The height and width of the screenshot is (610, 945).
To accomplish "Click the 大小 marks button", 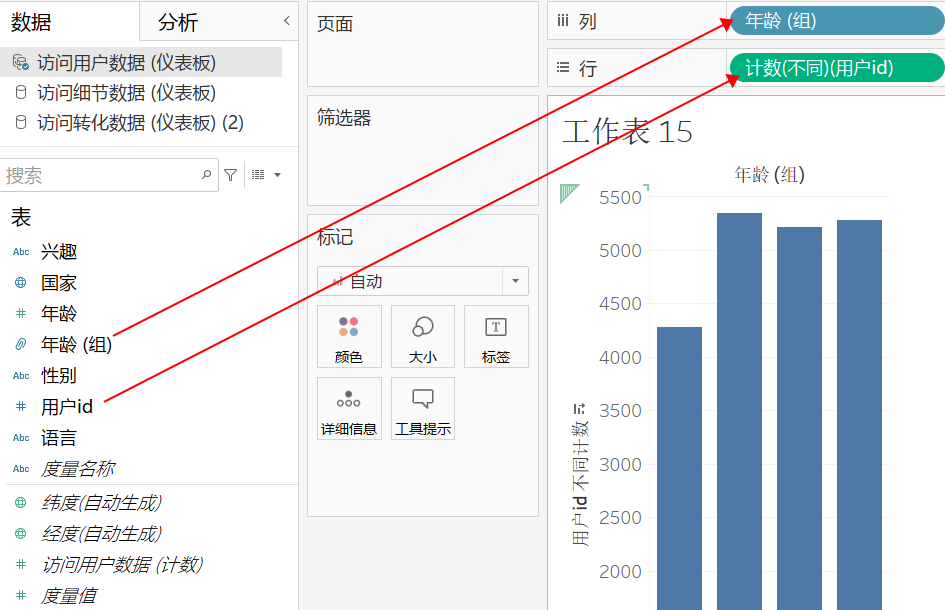I will 422,336.
